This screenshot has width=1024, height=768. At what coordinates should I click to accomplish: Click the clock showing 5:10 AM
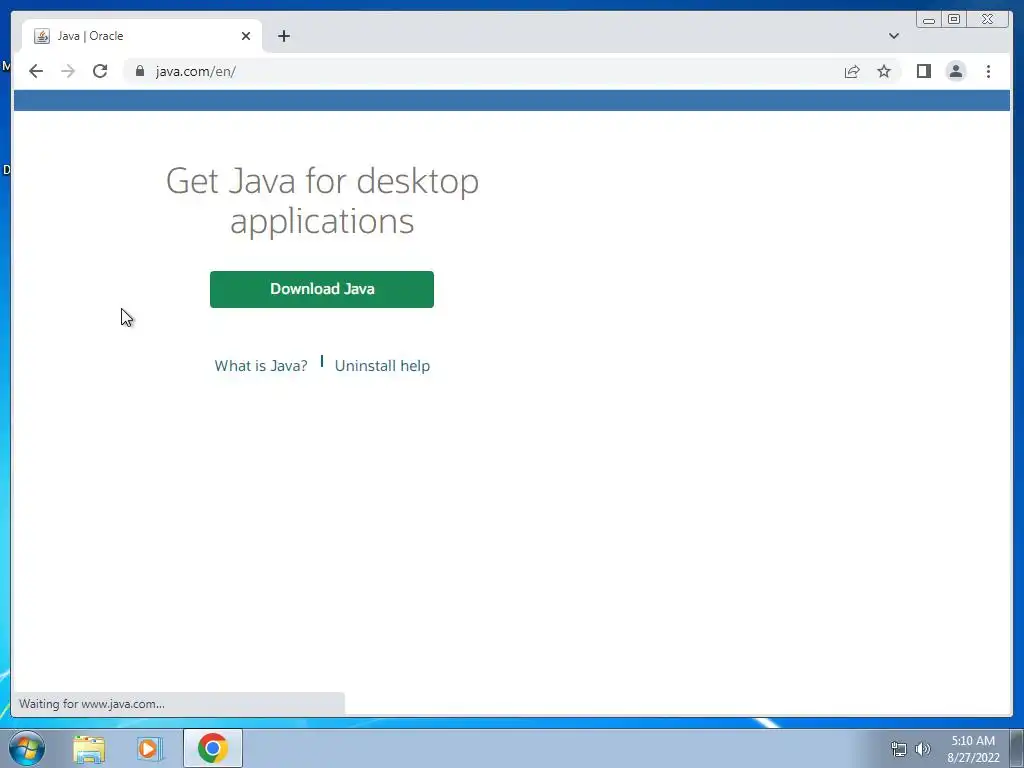tap(973, 749)
